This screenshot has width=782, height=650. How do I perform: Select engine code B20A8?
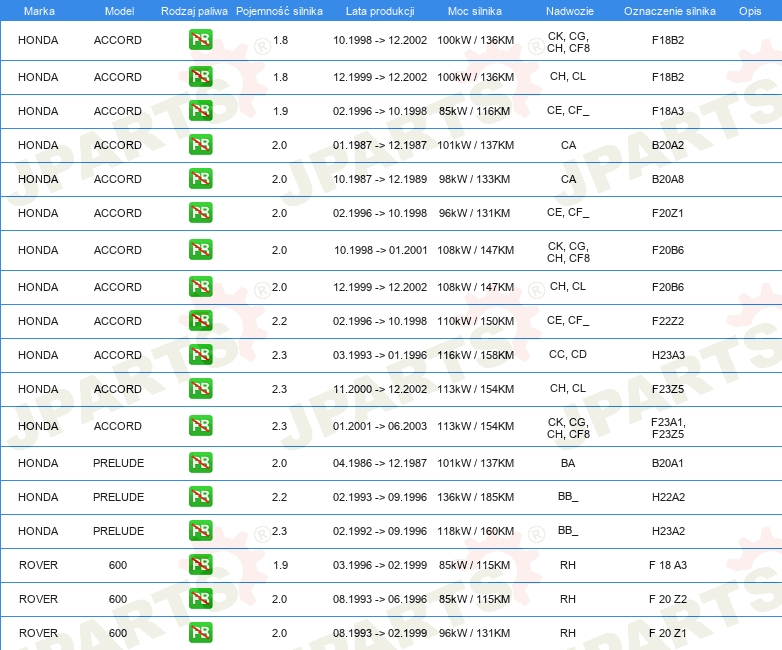(668, 179)
